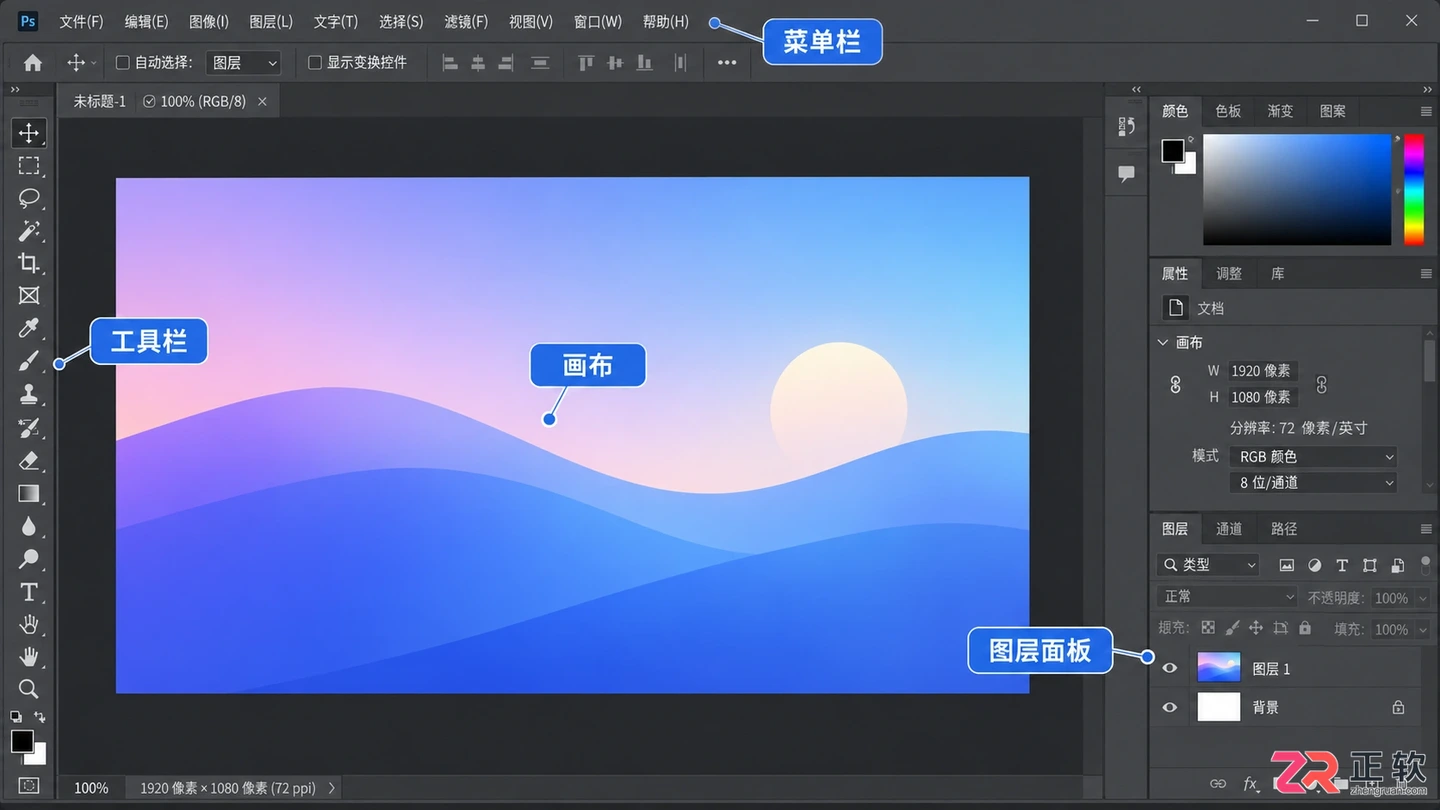Open the RGB 颜色 mode dropdown

pos(1314,456)
